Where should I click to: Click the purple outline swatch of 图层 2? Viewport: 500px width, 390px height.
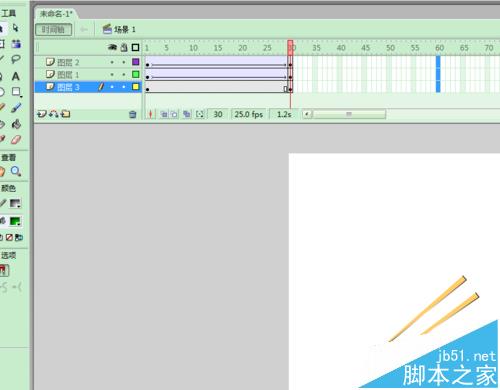click(136, 62)
